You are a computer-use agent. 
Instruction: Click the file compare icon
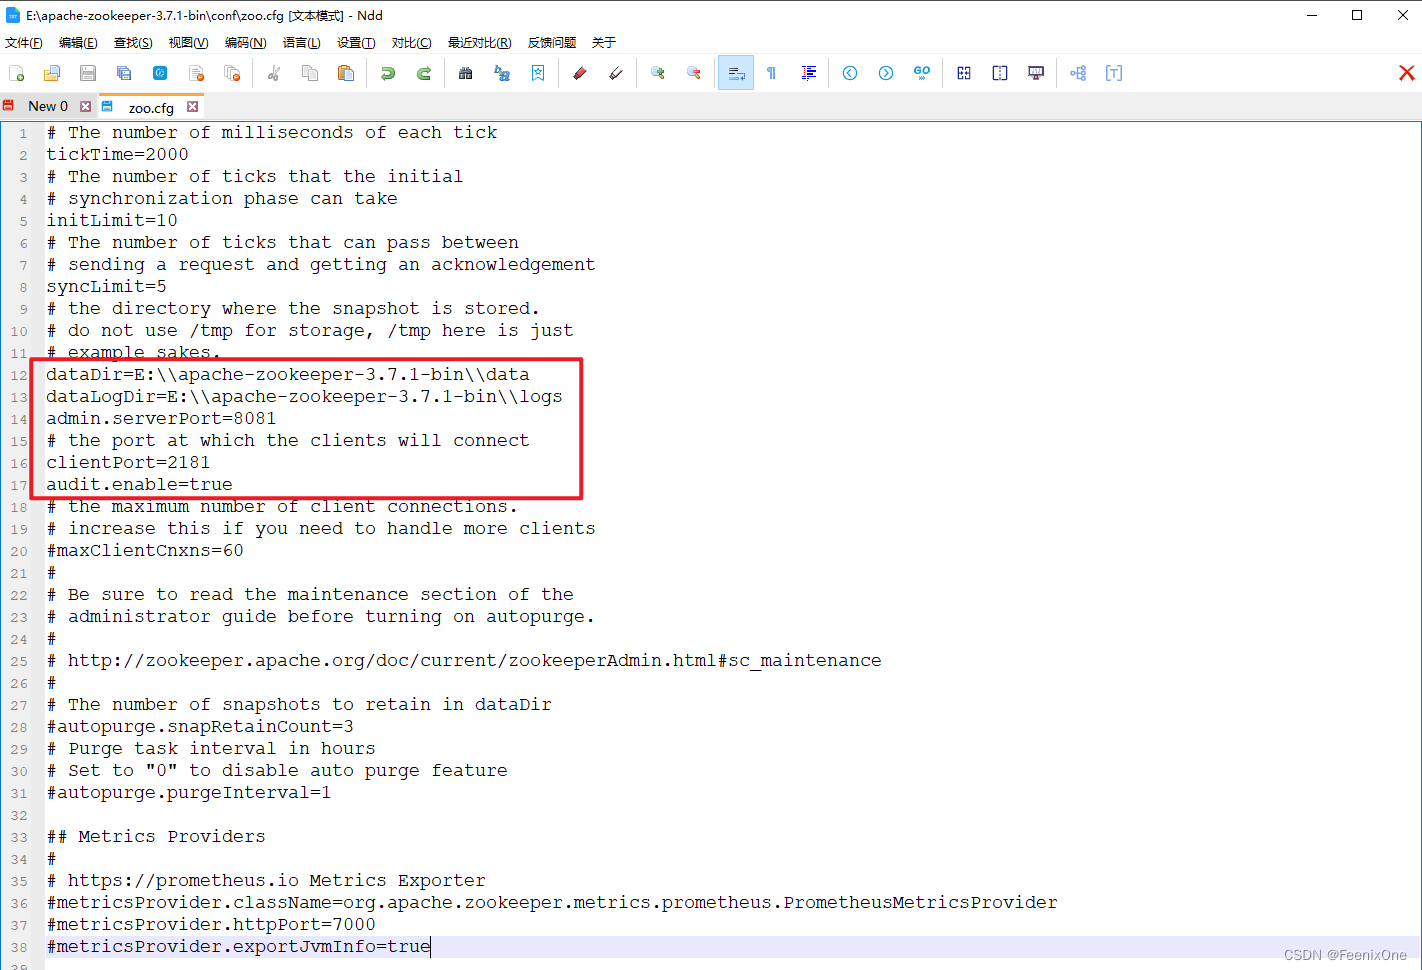pos(964,73)
